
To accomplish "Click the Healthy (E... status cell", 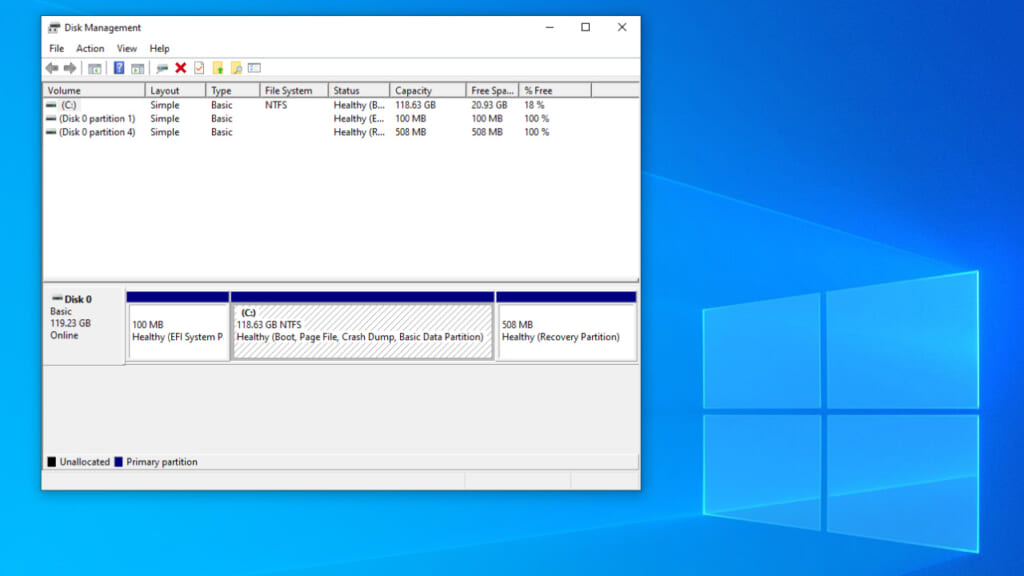I will [x=359, y=119].
